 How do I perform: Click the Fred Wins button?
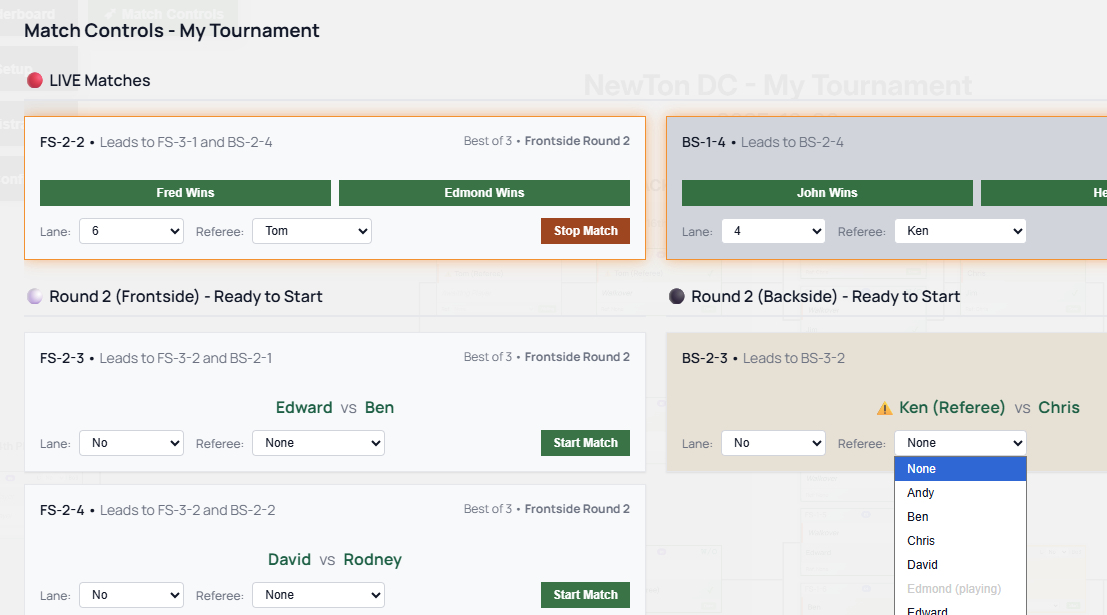[185, 192]
